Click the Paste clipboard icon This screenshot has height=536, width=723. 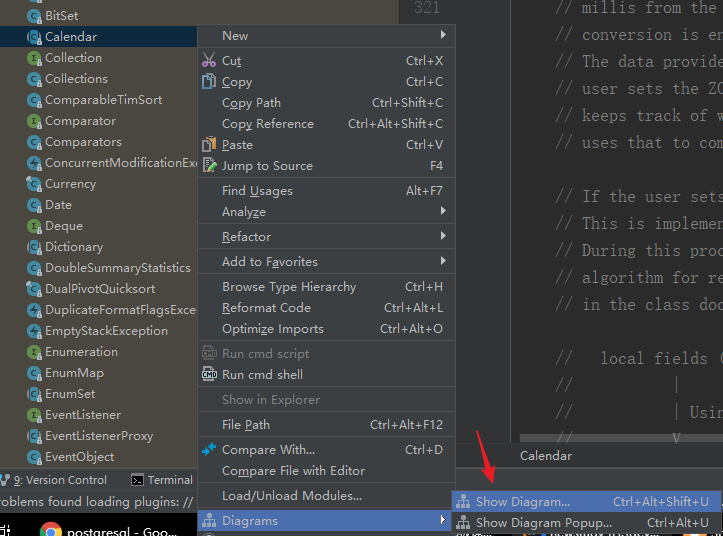[209, 145]
